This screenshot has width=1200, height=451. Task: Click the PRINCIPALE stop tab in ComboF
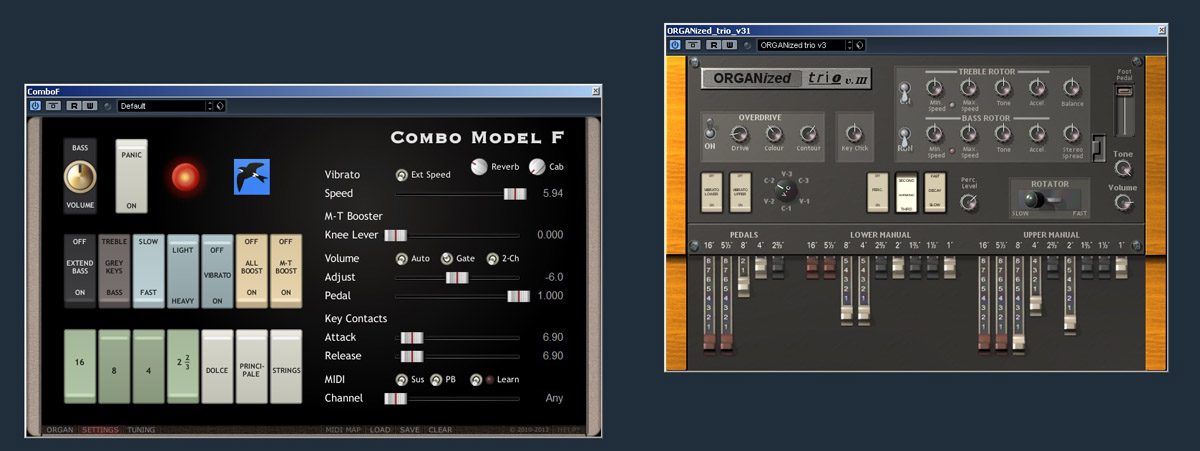pyautogui.click(x=252, y=367)
